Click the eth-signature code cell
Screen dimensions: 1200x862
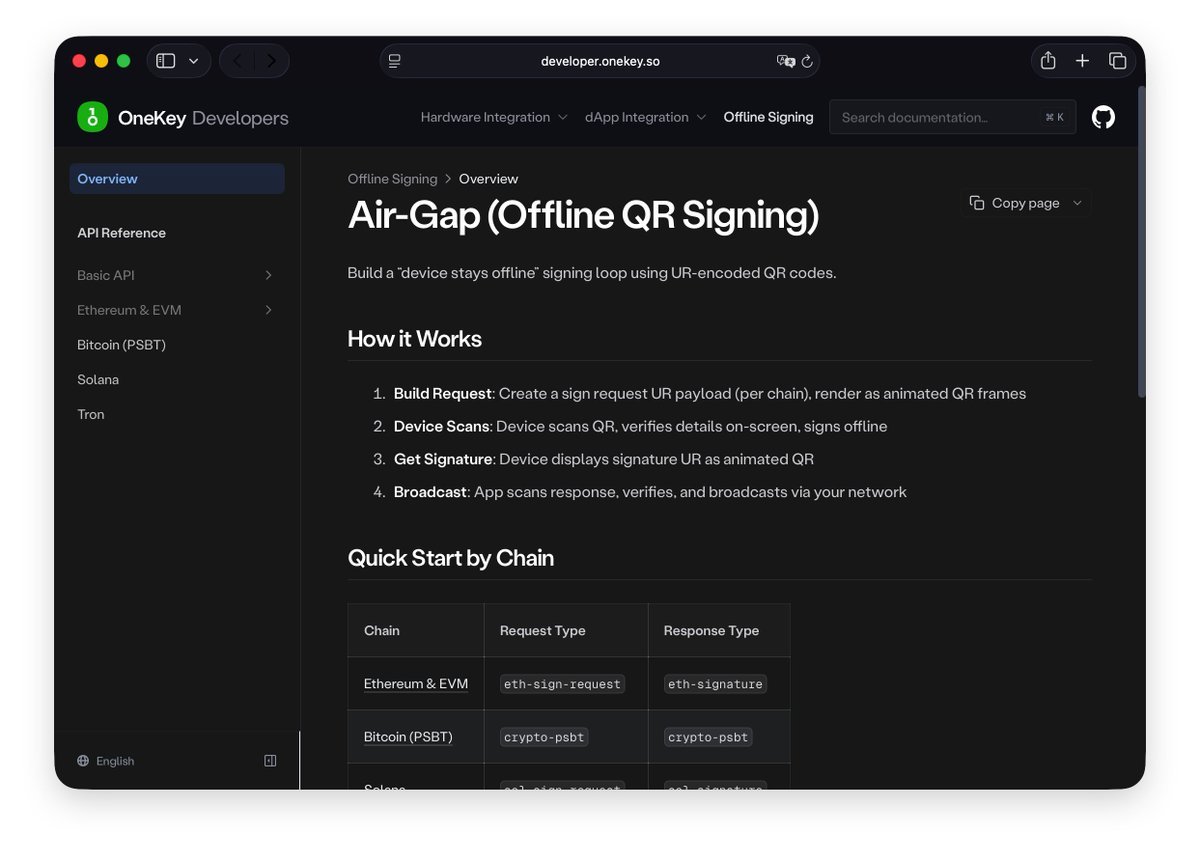coord(715,684)
